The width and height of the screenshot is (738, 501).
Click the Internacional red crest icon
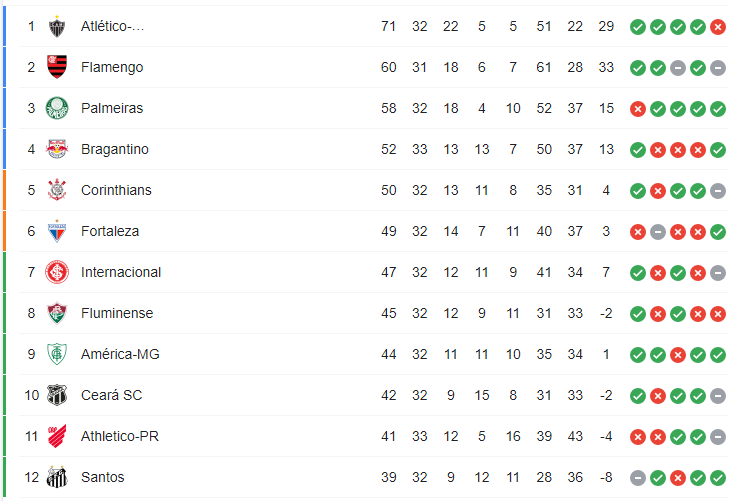tap(57, 272)
